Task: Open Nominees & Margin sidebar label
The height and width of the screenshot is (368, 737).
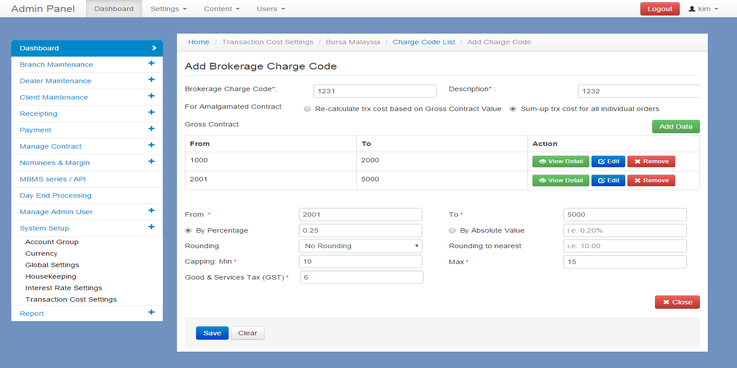Action: tap(55, 163)
